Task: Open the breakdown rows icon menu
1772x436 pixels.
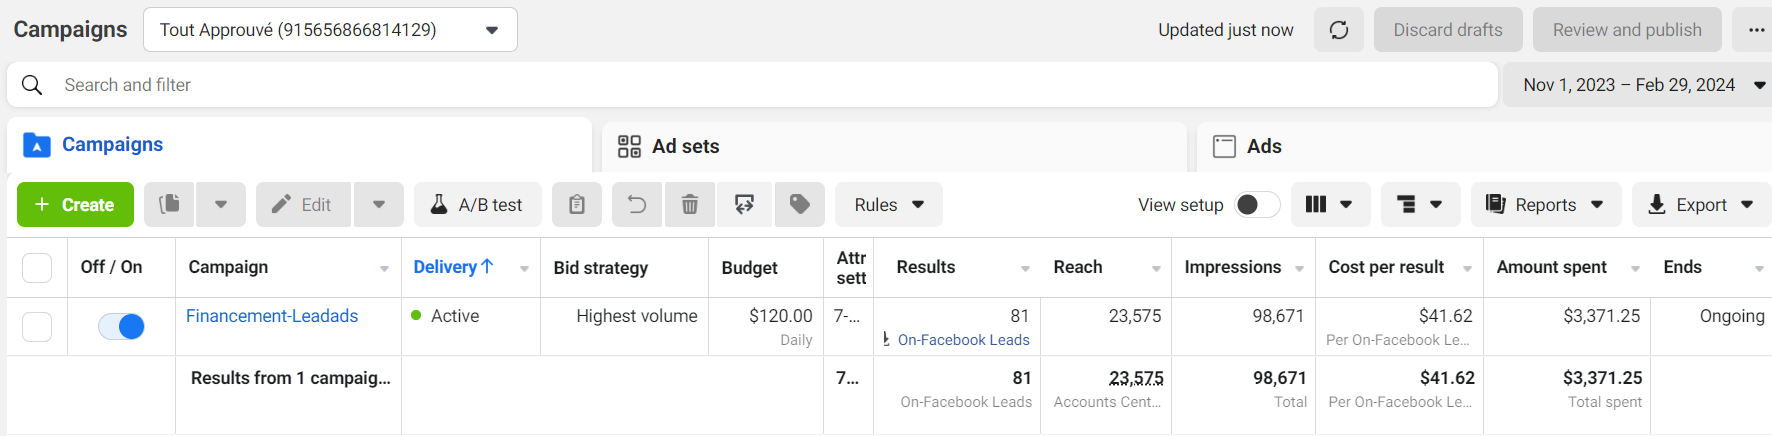Action: 1419,205
